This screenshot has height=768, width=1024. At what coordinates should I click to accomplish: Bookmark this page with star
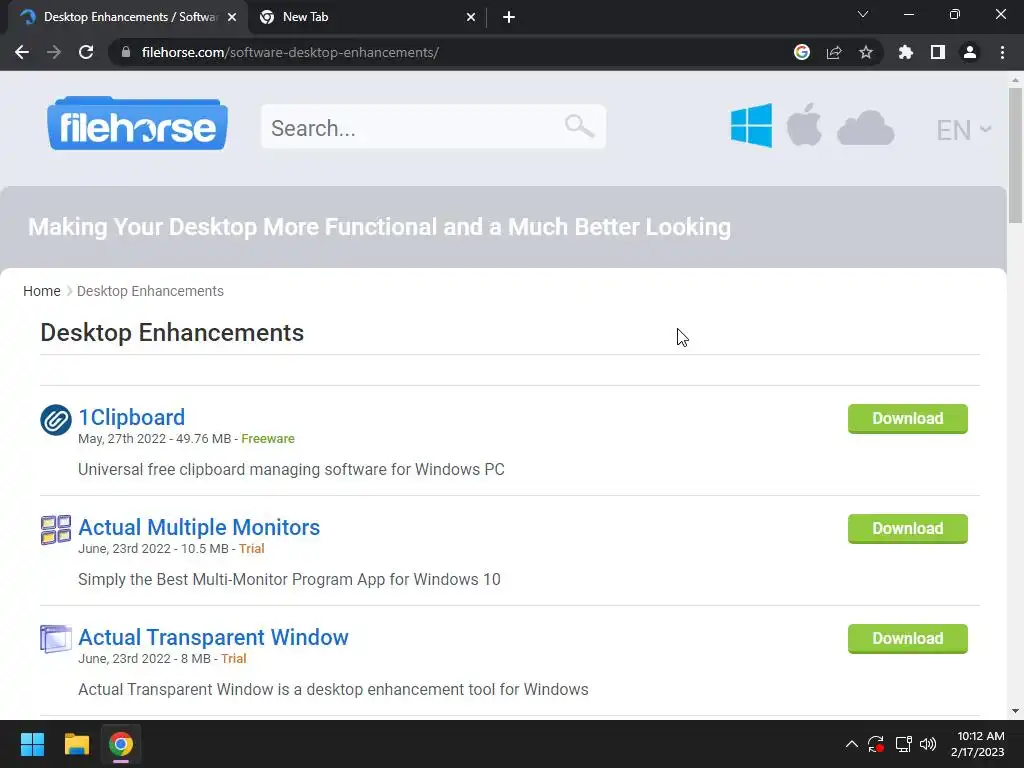pyautogui.click(x=866, y=52)
